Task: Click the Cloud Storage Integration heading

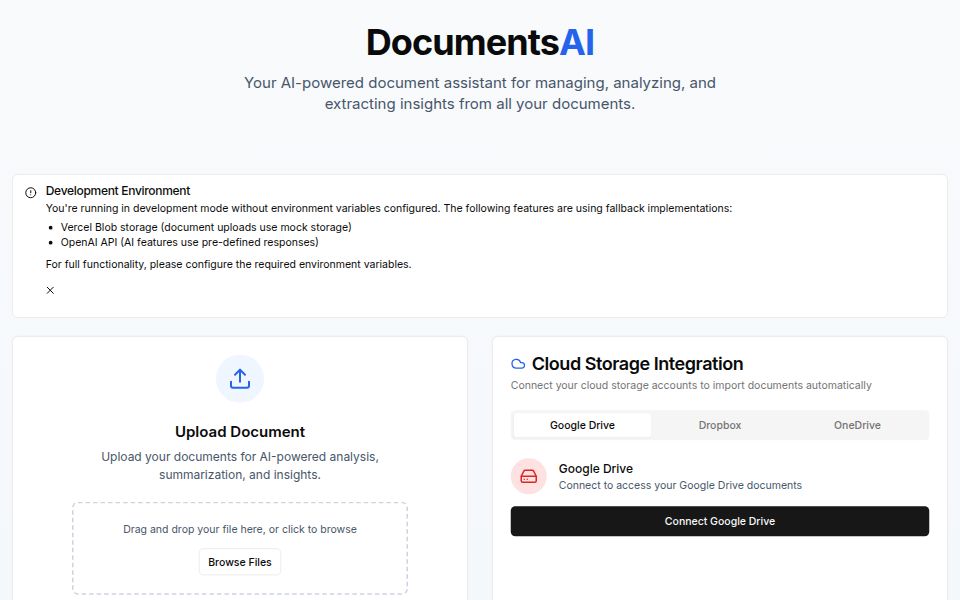Action: click(640, 363)
